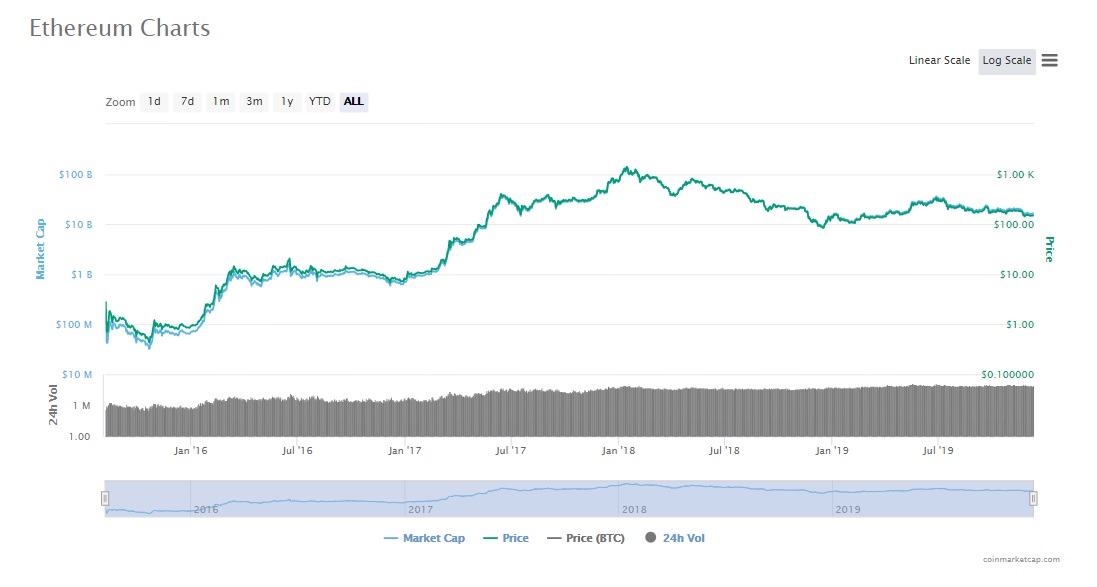
Task: Switch chart to Linear Scale
Action: (x=938, y=60)
